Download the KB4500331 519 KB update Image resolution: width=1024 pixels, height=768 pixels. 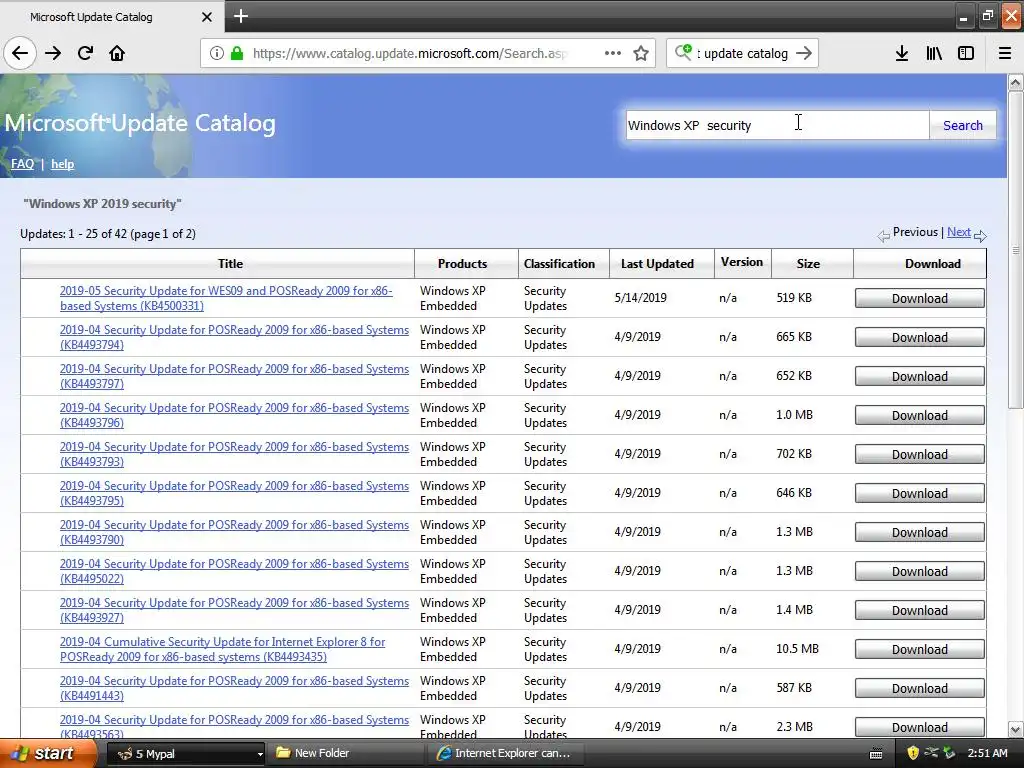(920, 298)
